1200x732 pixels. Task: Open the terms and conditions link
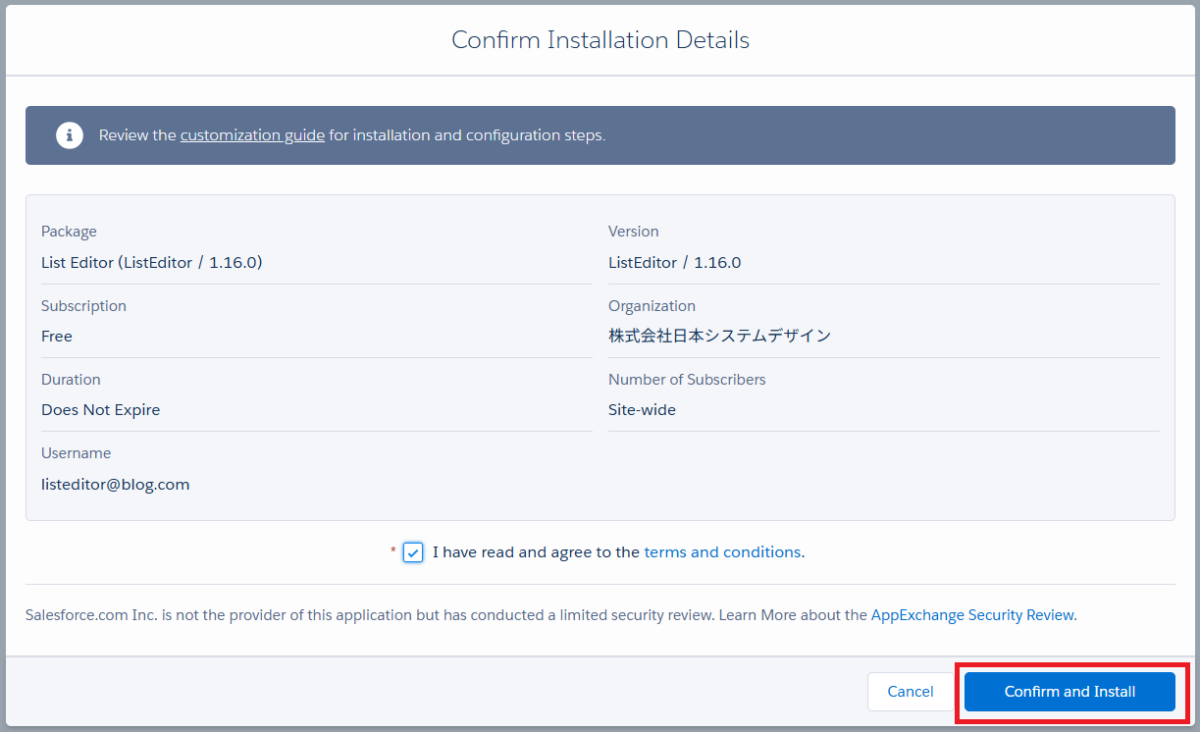click(x=722, y=552)
